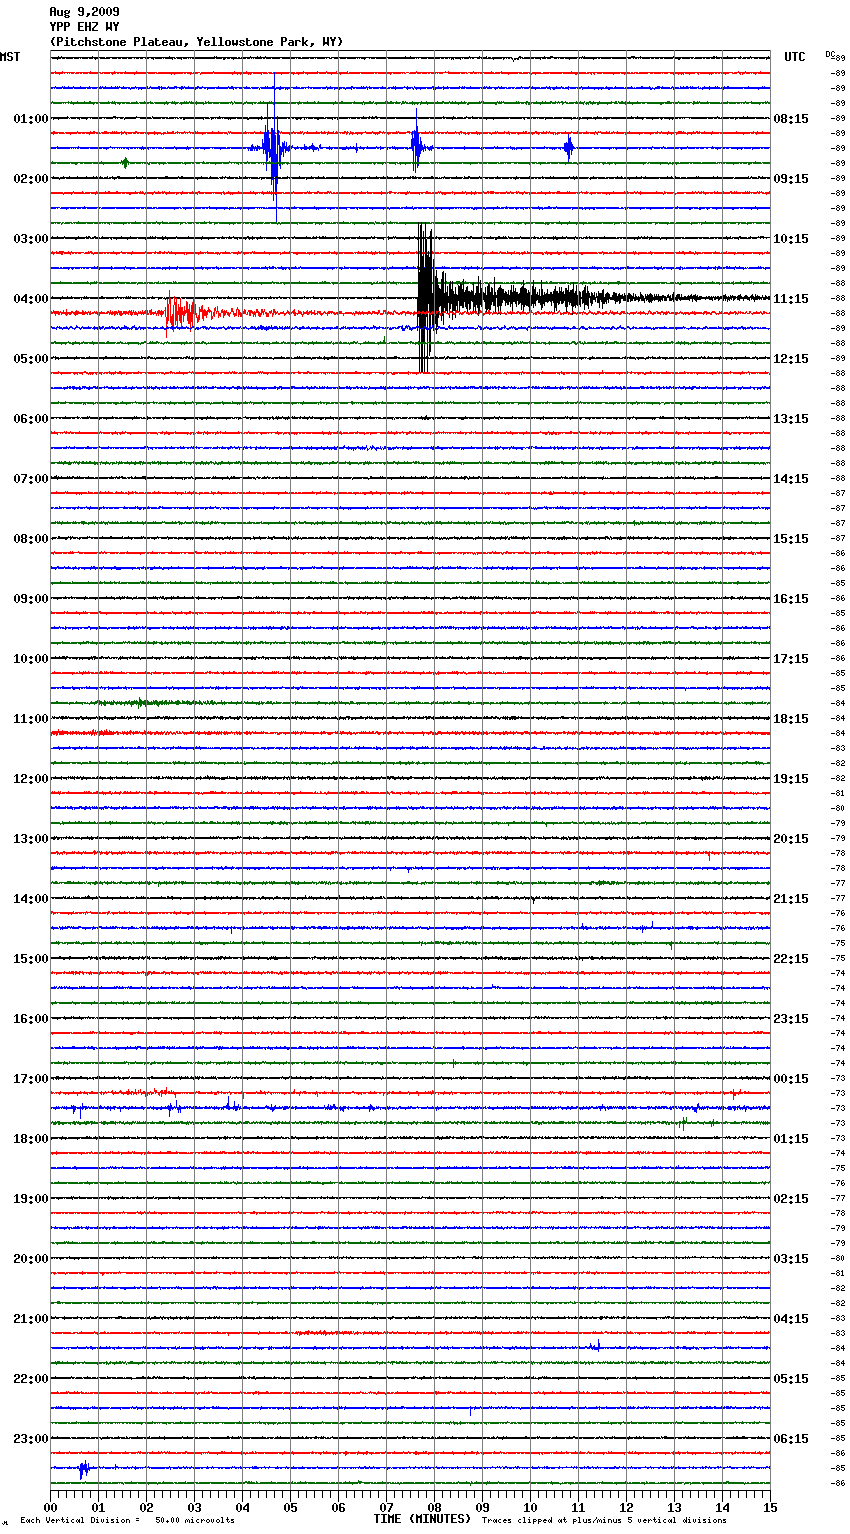Select the 08:00 MST time label
This screenshot has width=850, height=1534.
coord(31,538)
